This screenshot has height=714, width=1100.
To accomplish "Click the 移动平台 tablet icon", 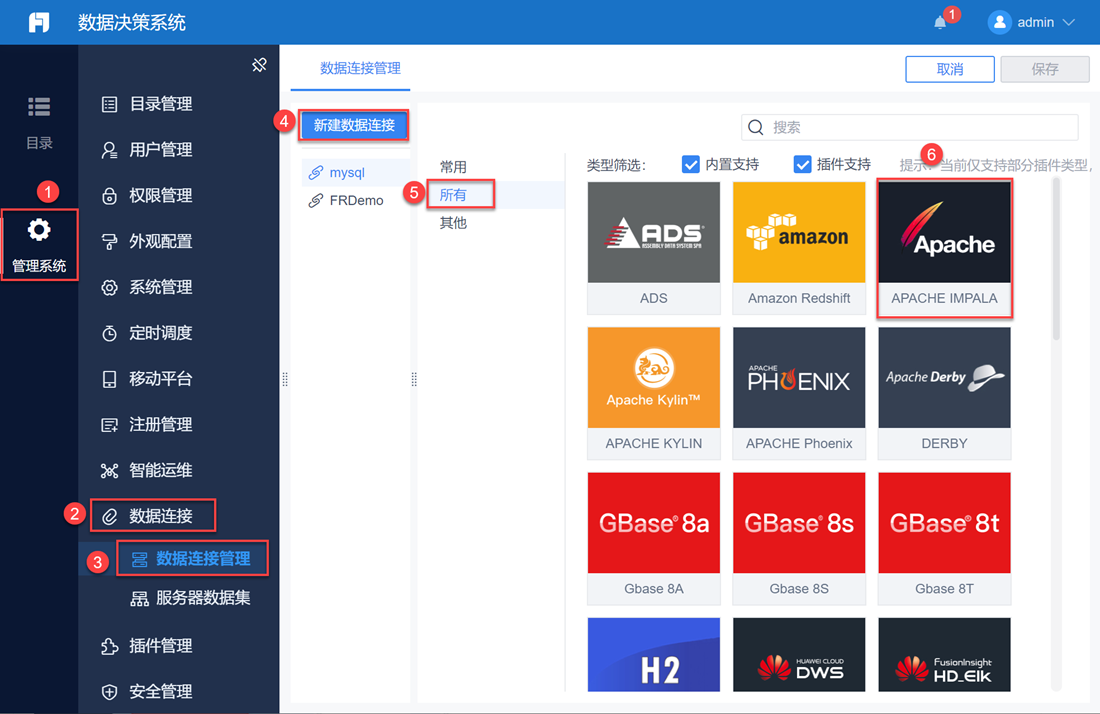I will (109, 379).
